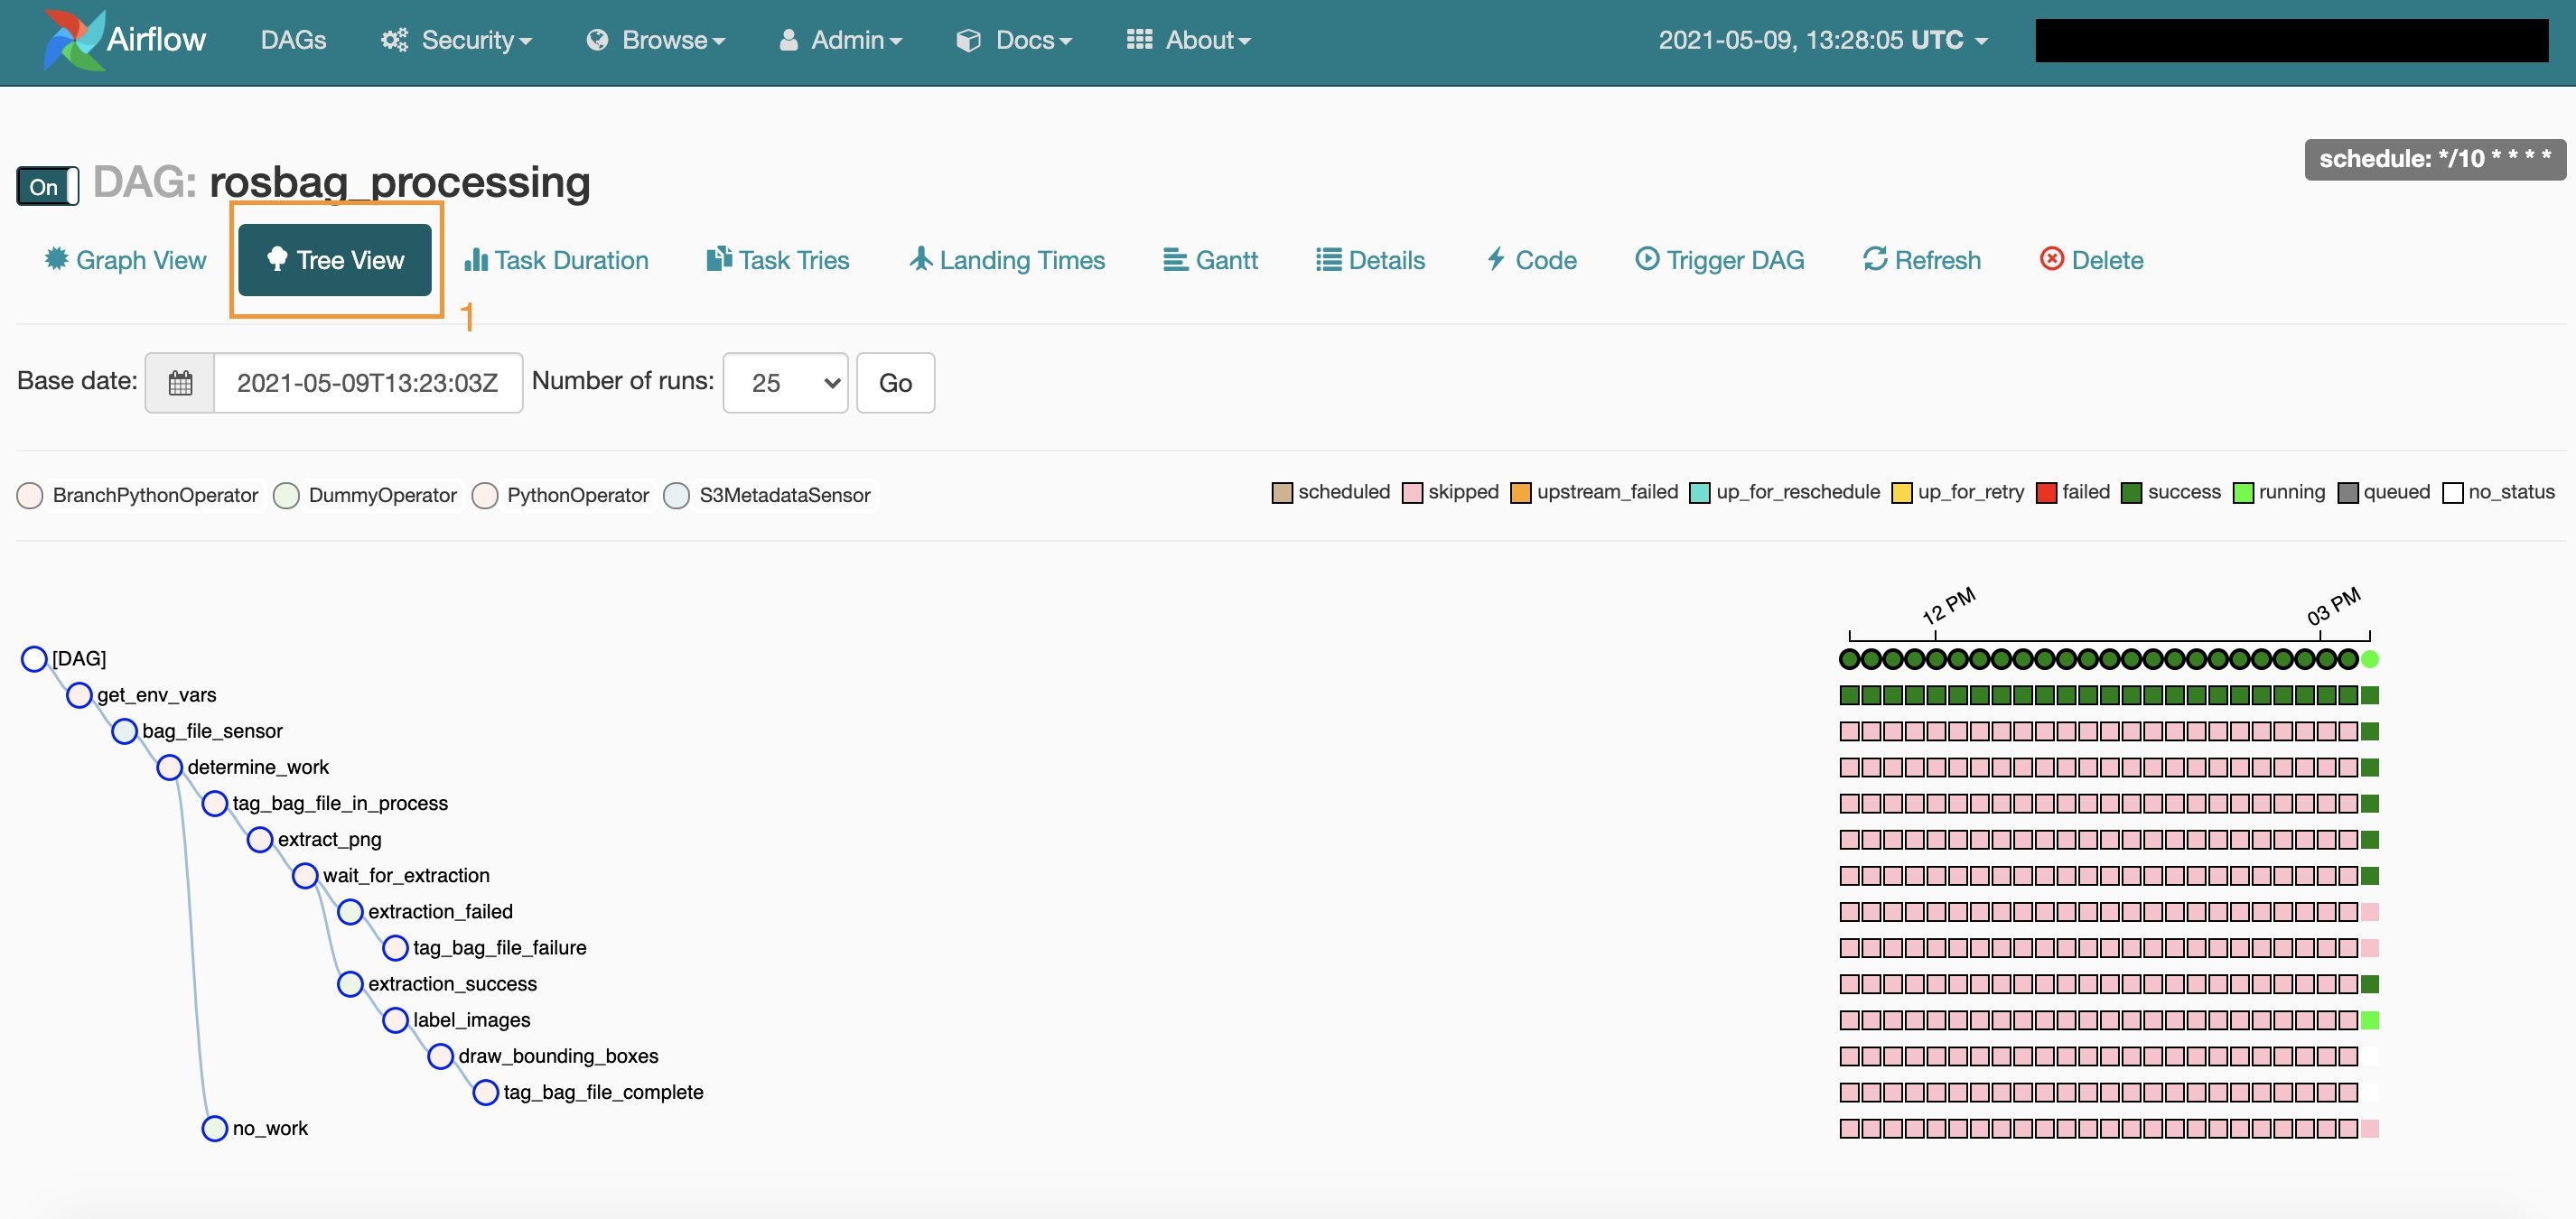Click latest running label_images task square
This screenshot has height=1219, width=2576.
(2369, 1020)
